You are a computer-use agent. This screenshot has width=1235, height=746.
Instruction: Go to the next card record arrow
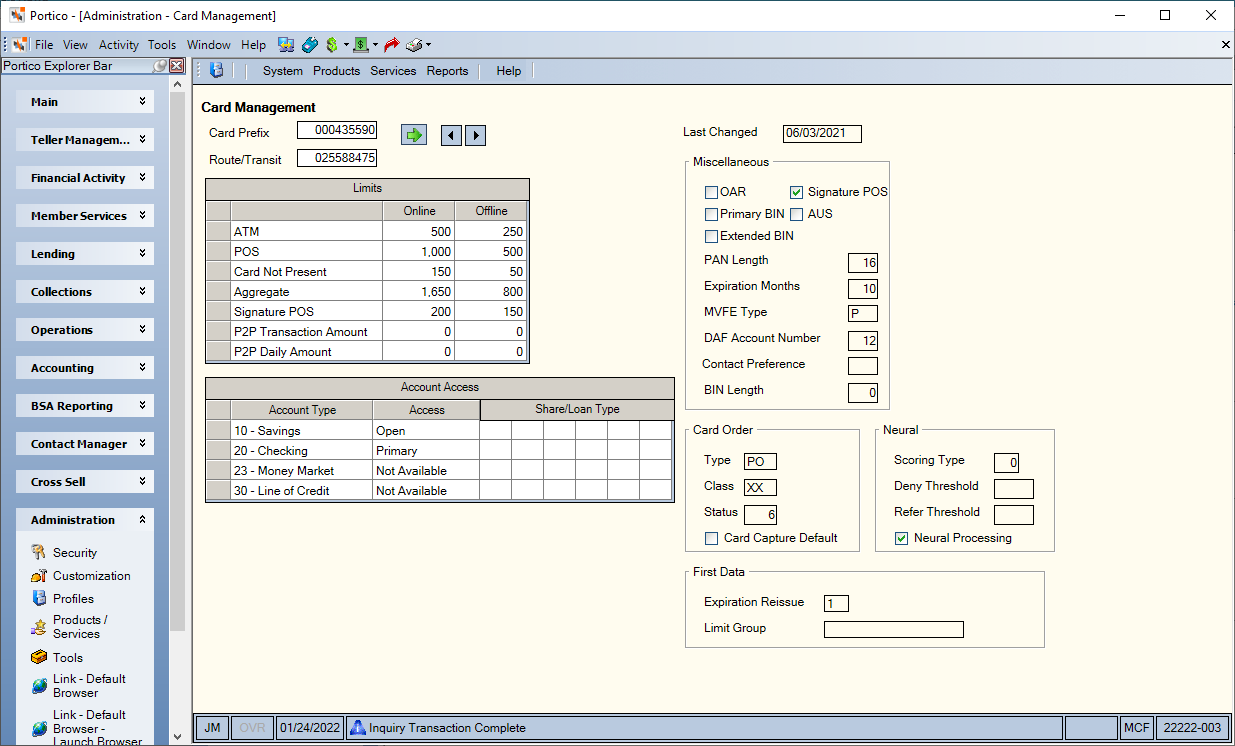point(475,135)
